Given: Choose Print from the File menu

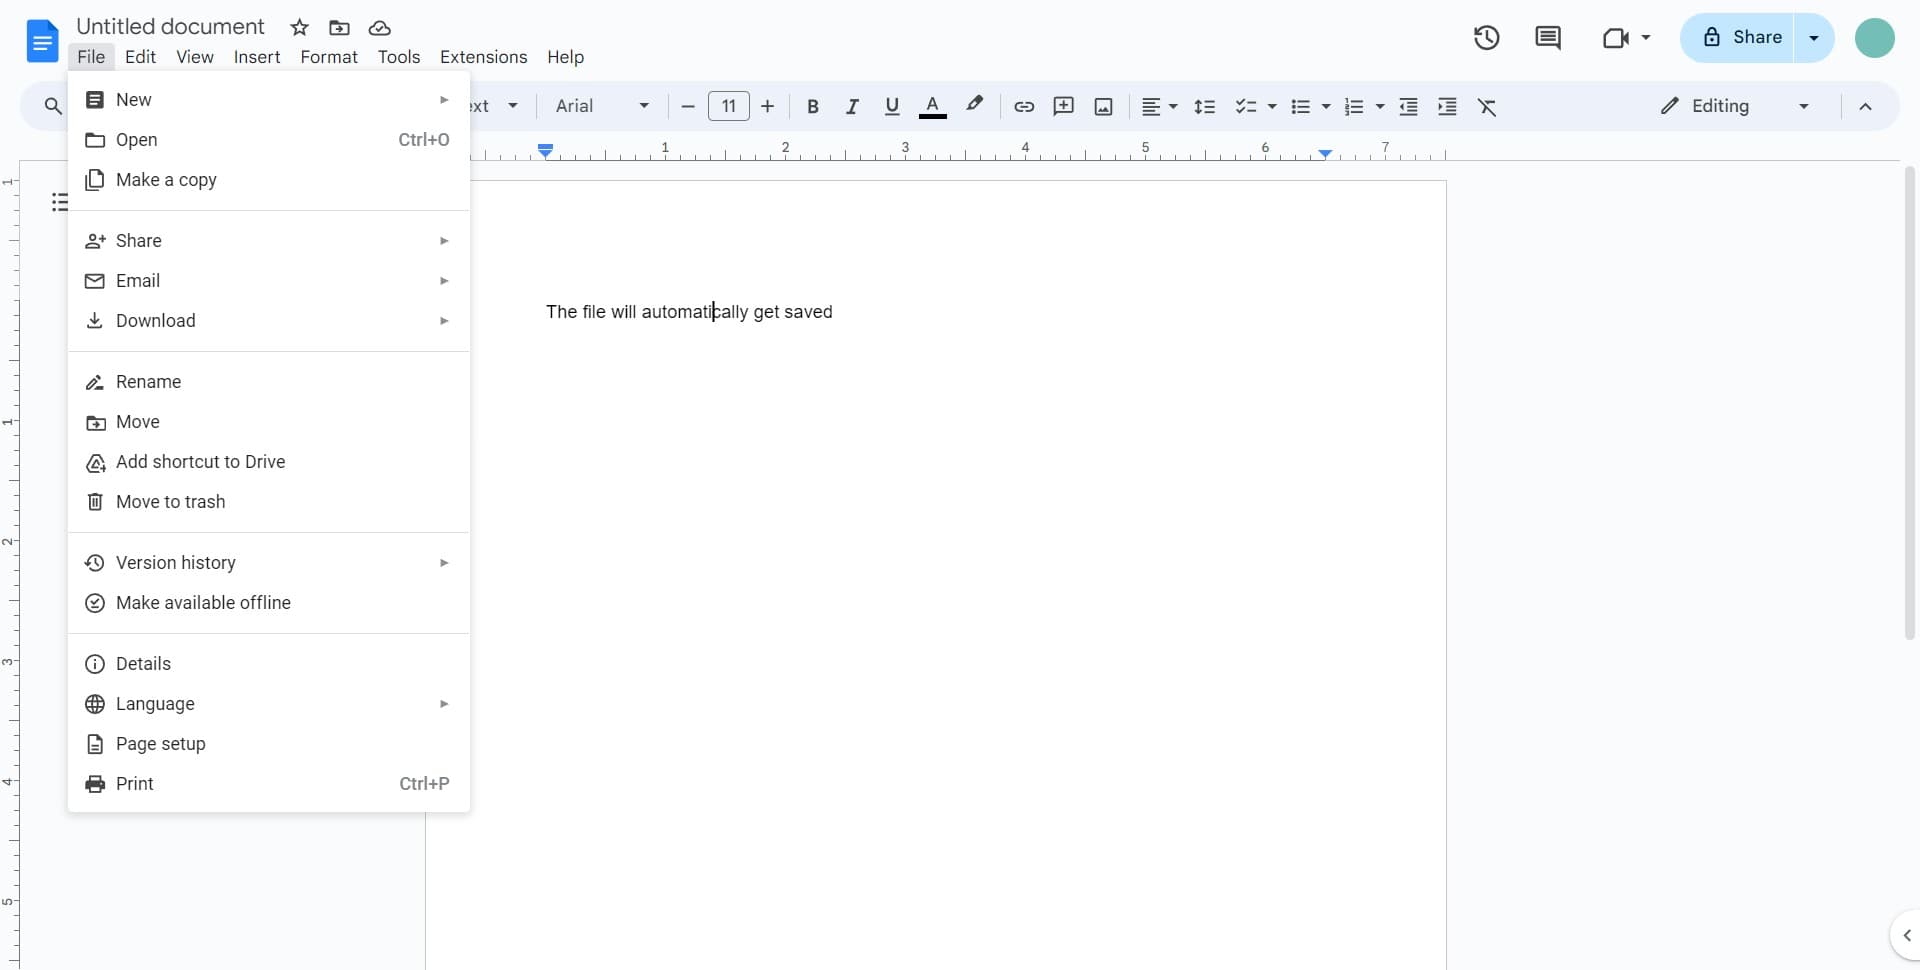Looking at the screenshot, I should tap(133, 784).
